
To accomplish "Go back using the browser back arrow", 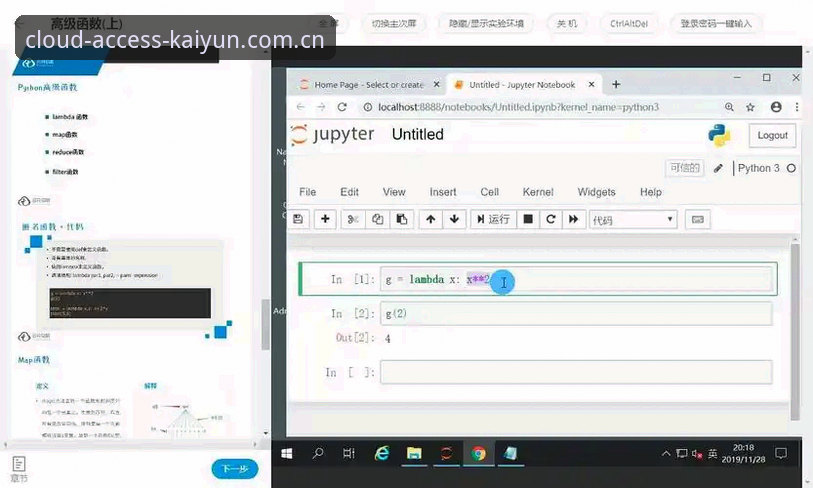I will (x=301, y=107).
